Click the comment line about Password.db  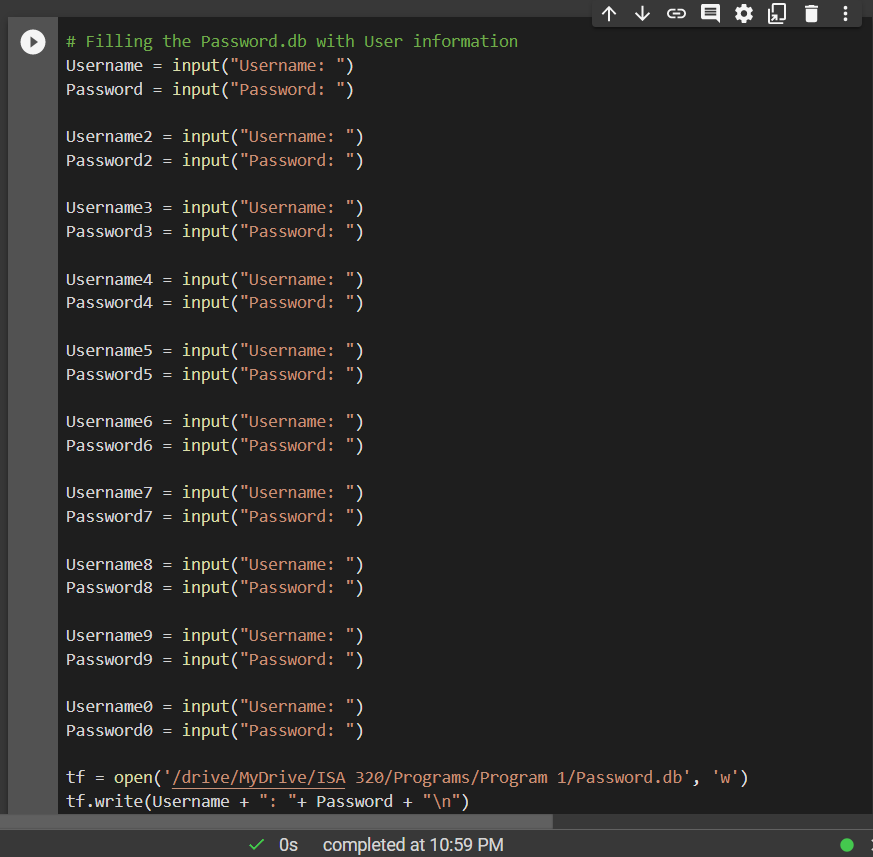[292, 42]
